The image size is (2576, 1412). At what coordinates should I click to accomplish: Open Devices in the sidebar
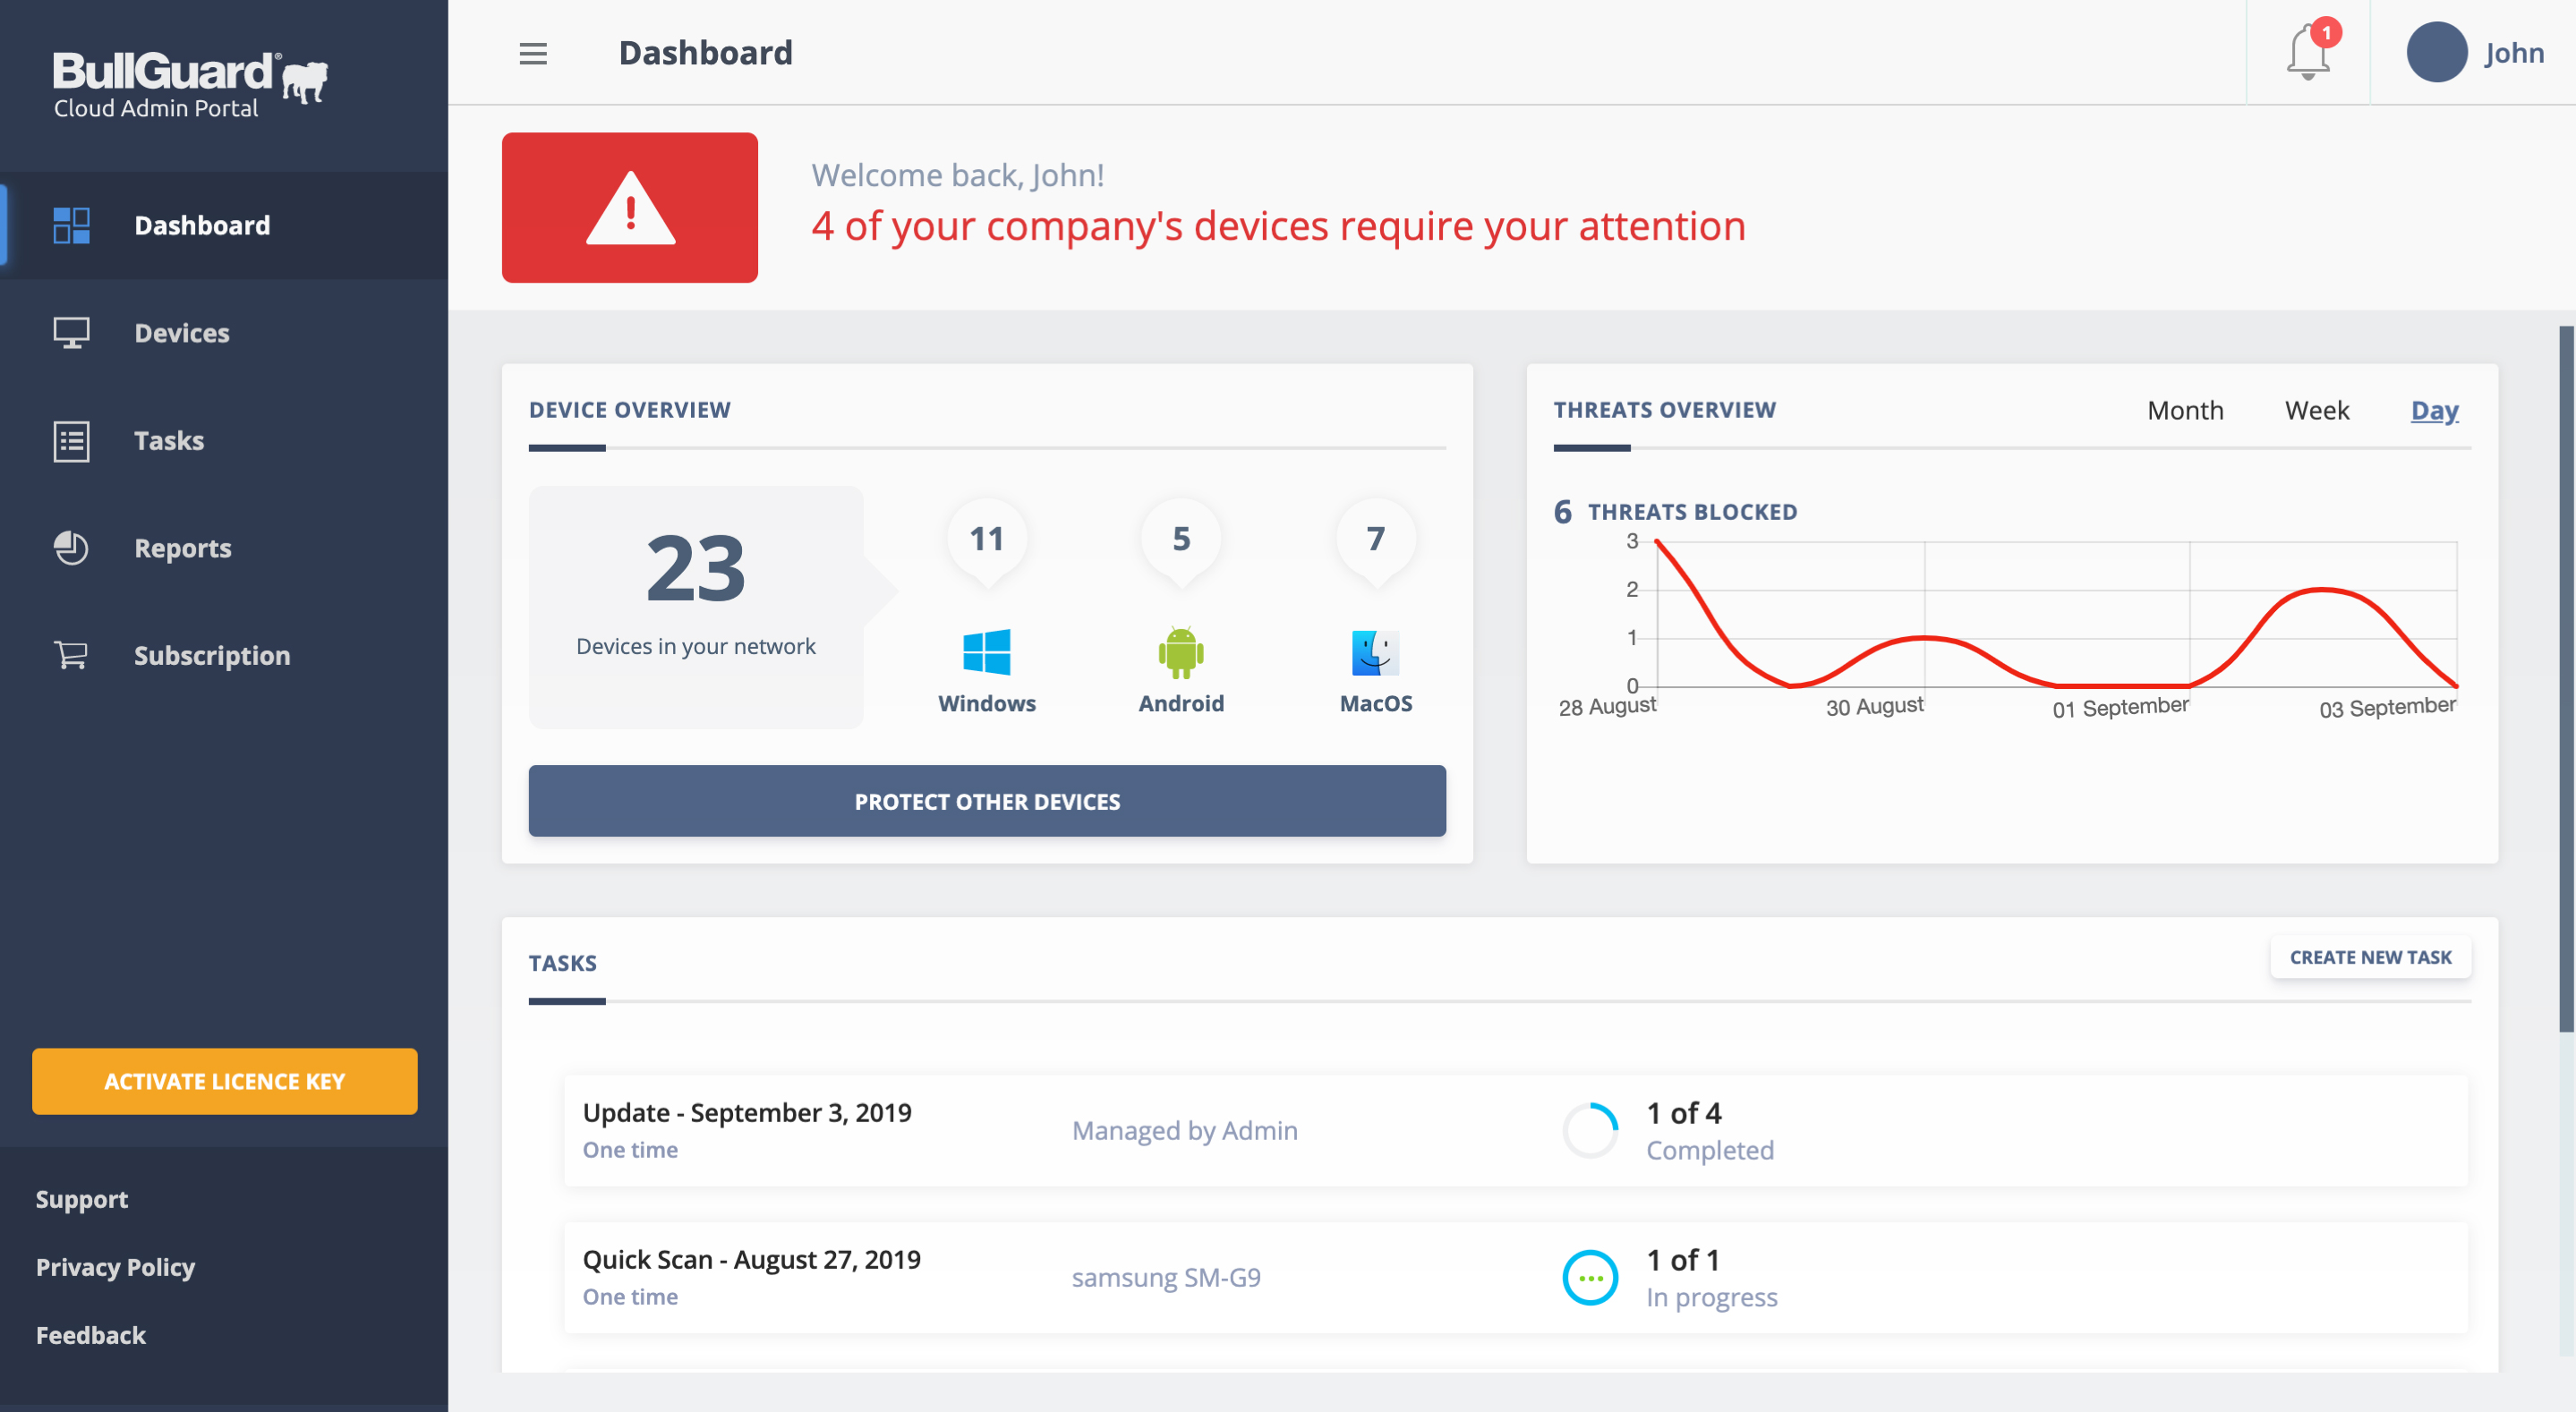pos(182,333)
